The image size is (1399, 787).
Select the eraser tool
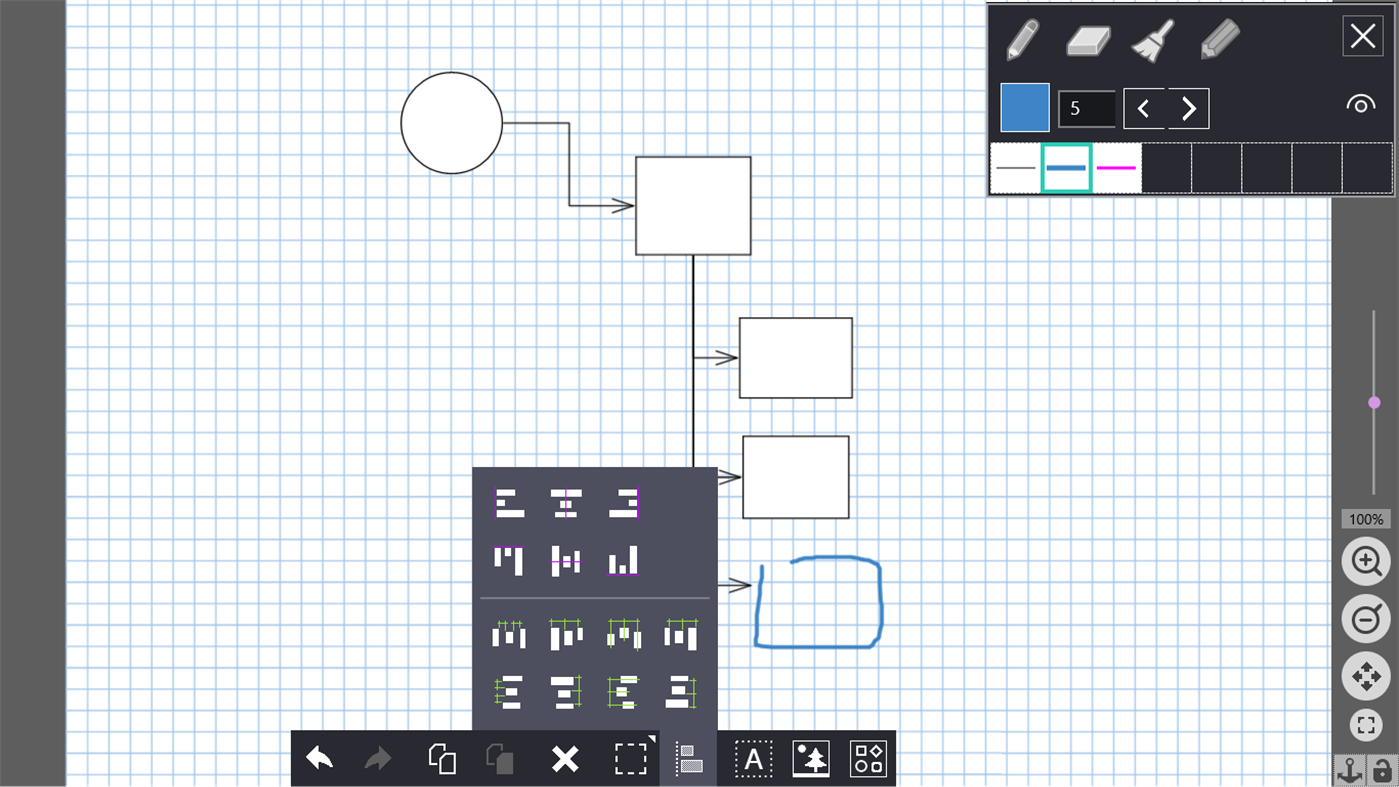coord(1087,40)
